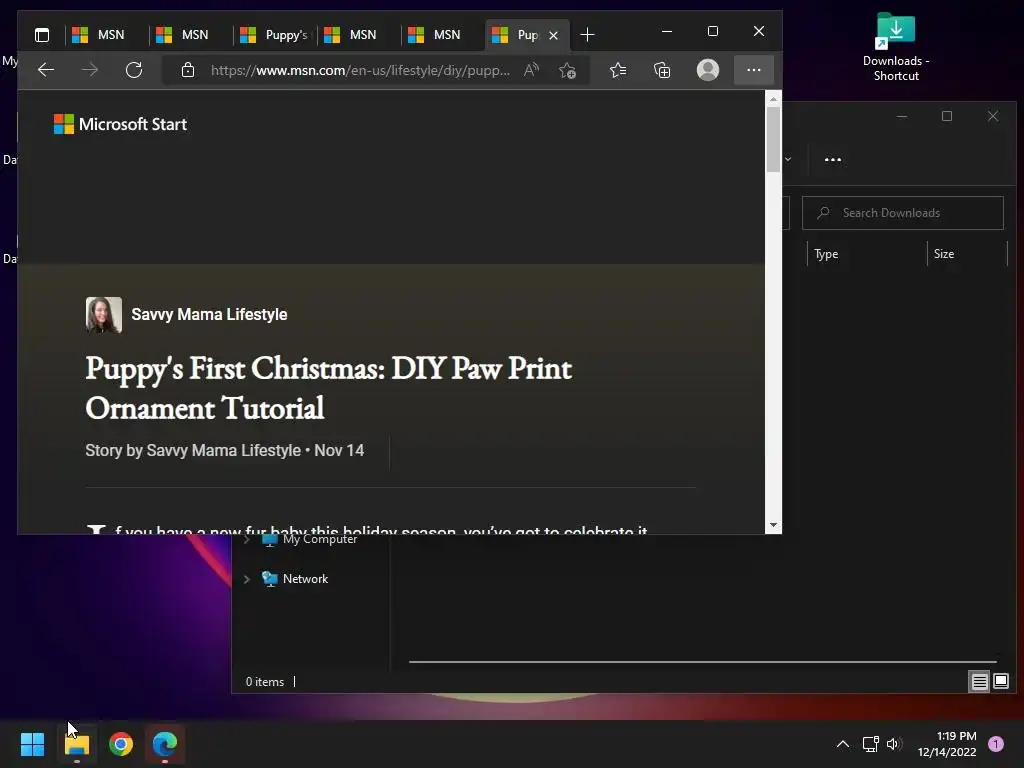1024x768 pixels.
Task: Open File Explorer from the taskbar
Action: click(x=77, y=744)
